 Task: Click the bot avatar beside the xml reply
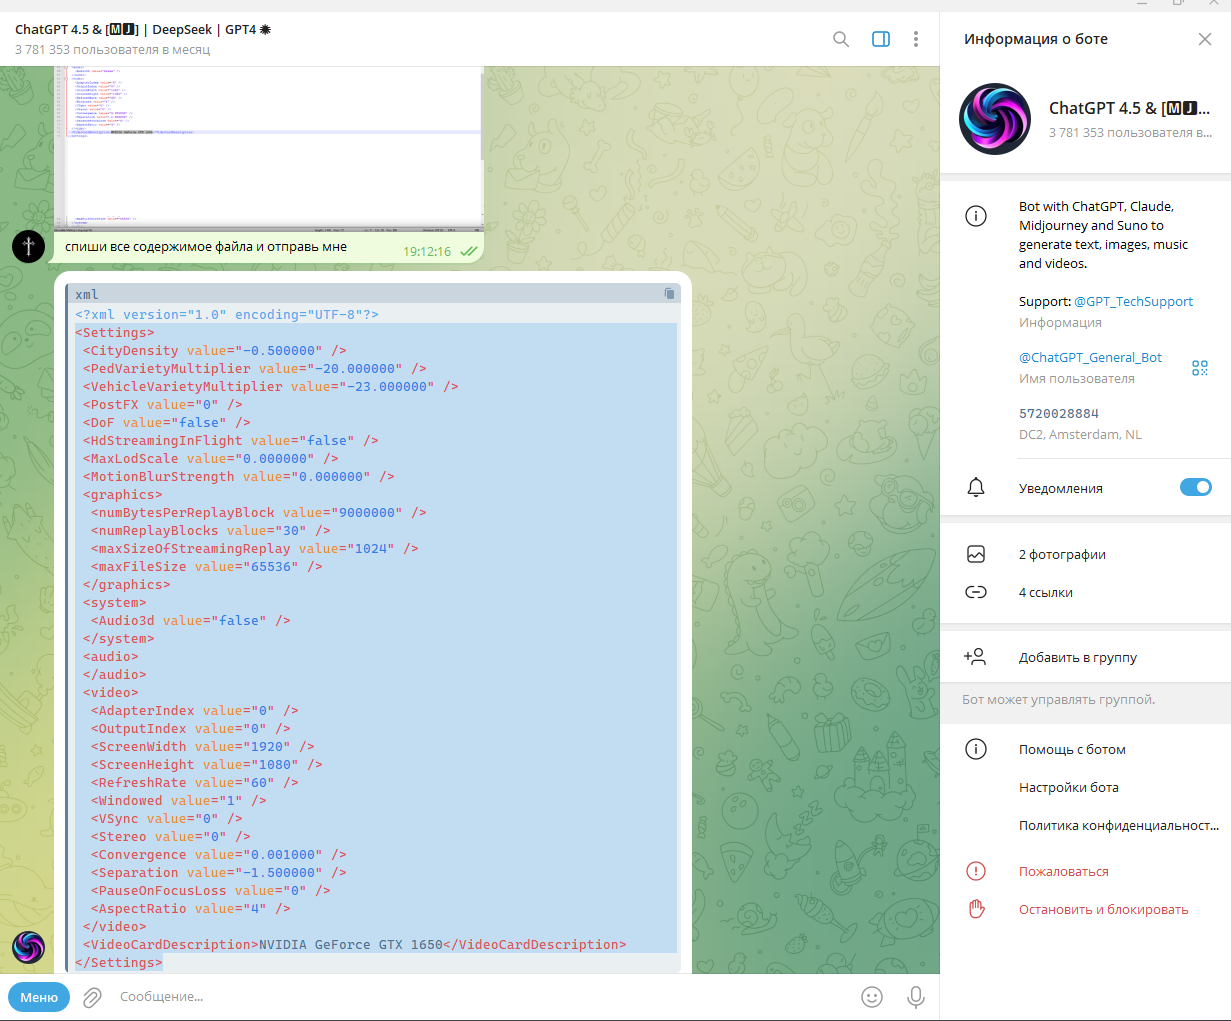pos(28,947)
